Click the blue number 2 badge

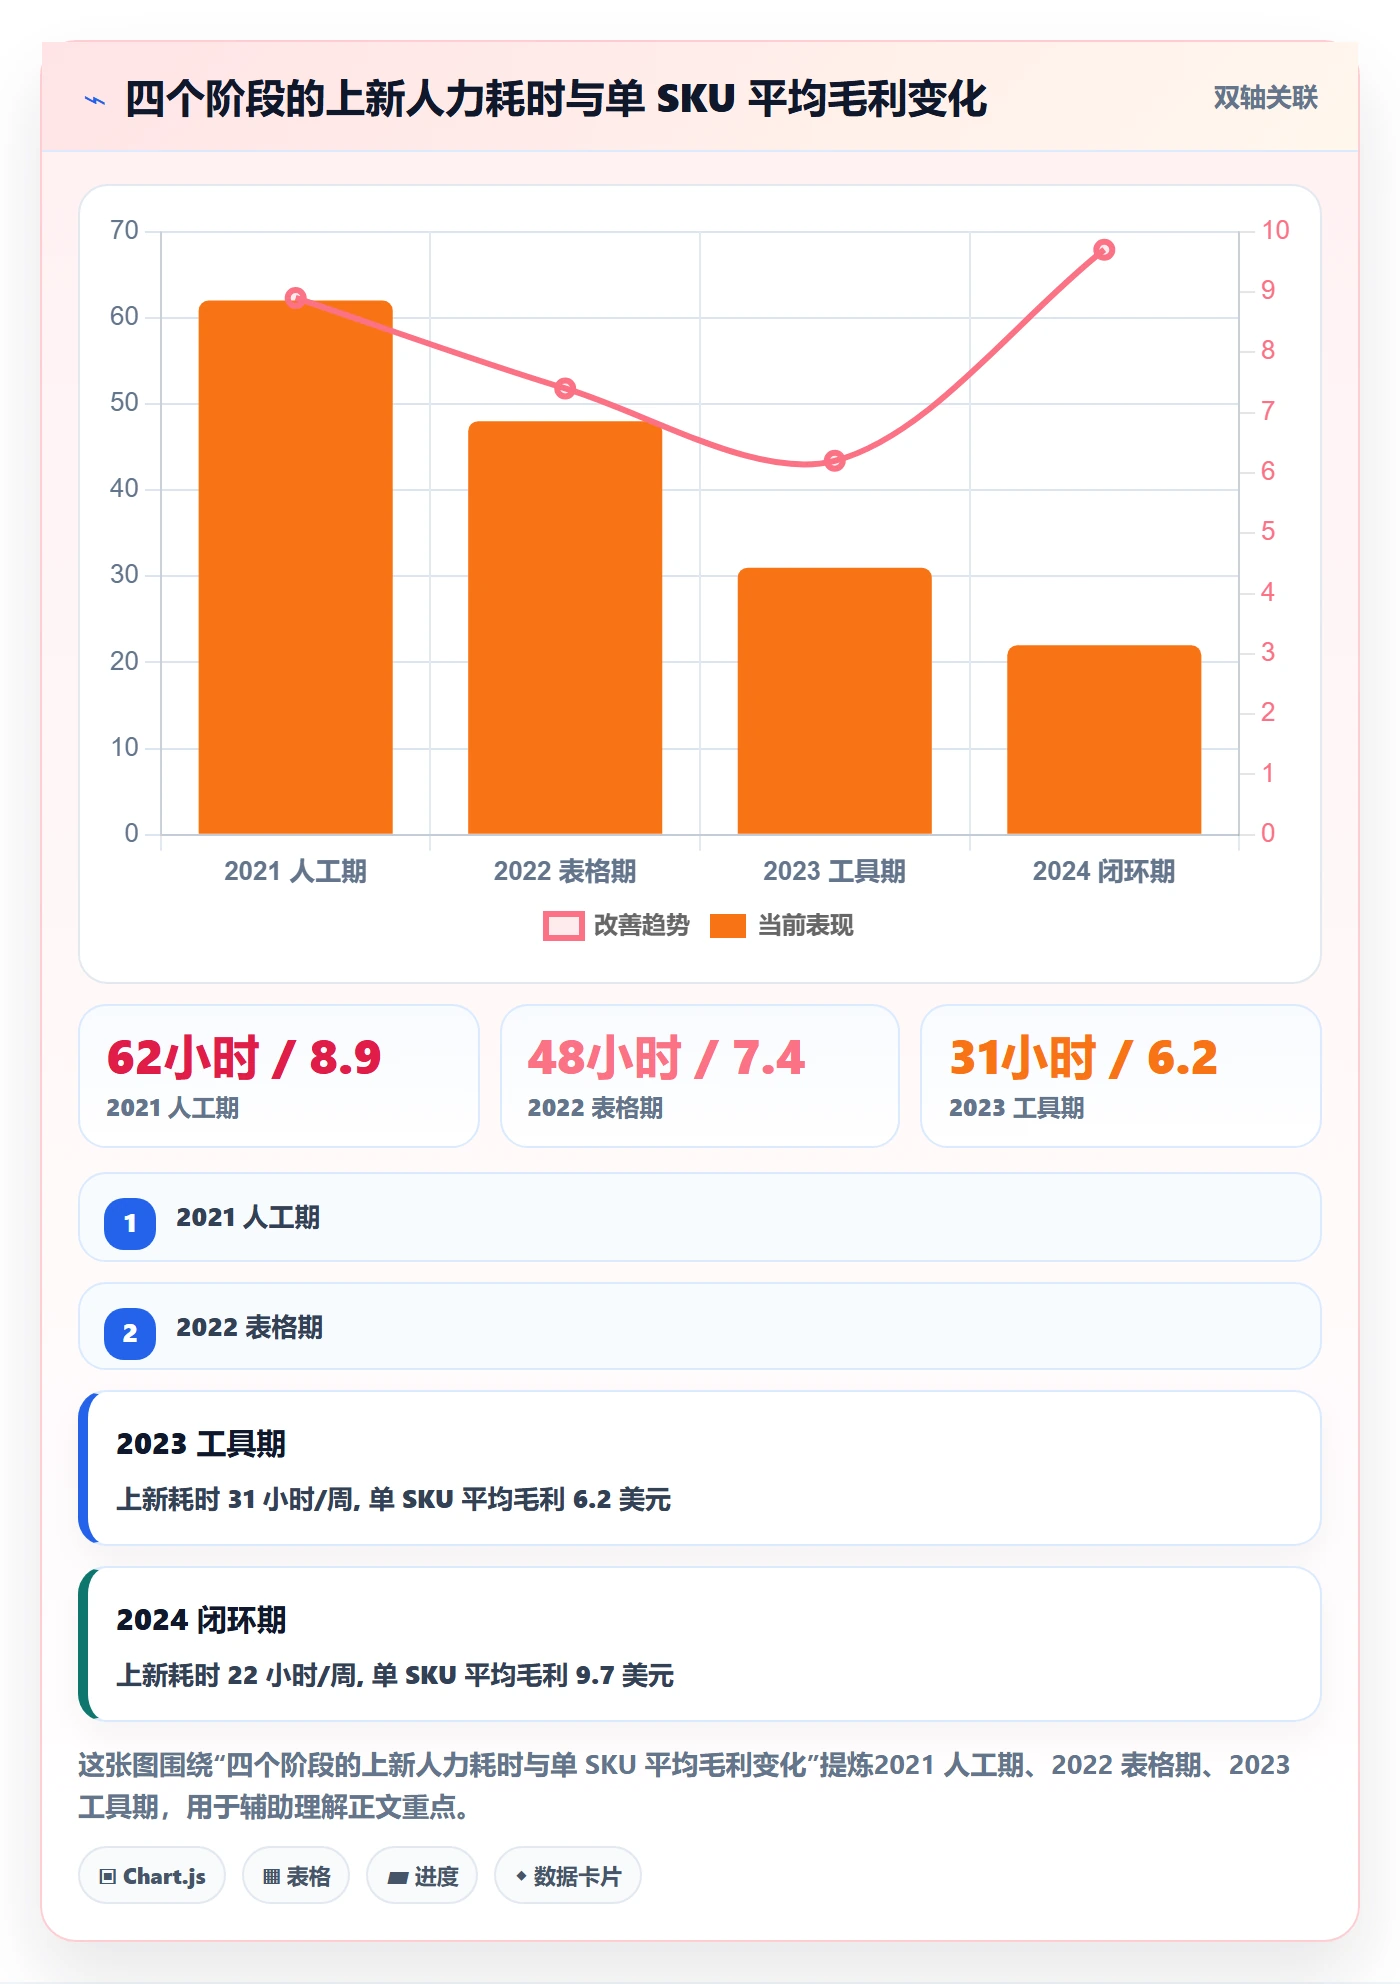pyautogui.click(x=130, y=1333)
